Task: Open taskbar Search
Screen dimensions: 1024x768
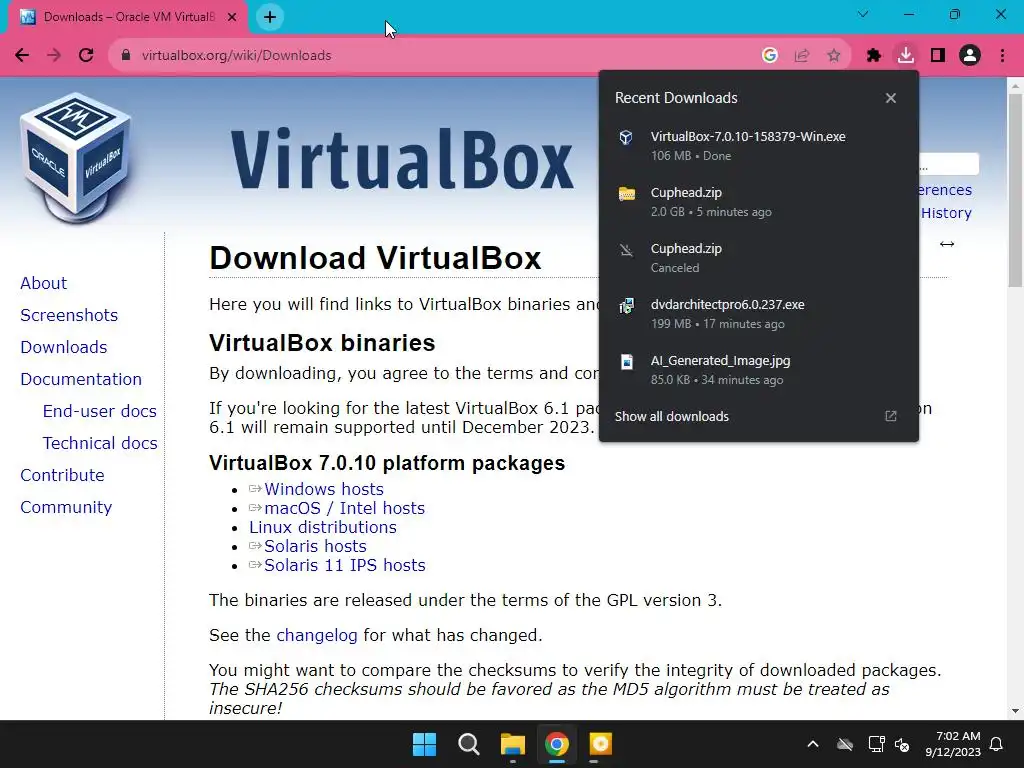Action: [x=468, y=744]
